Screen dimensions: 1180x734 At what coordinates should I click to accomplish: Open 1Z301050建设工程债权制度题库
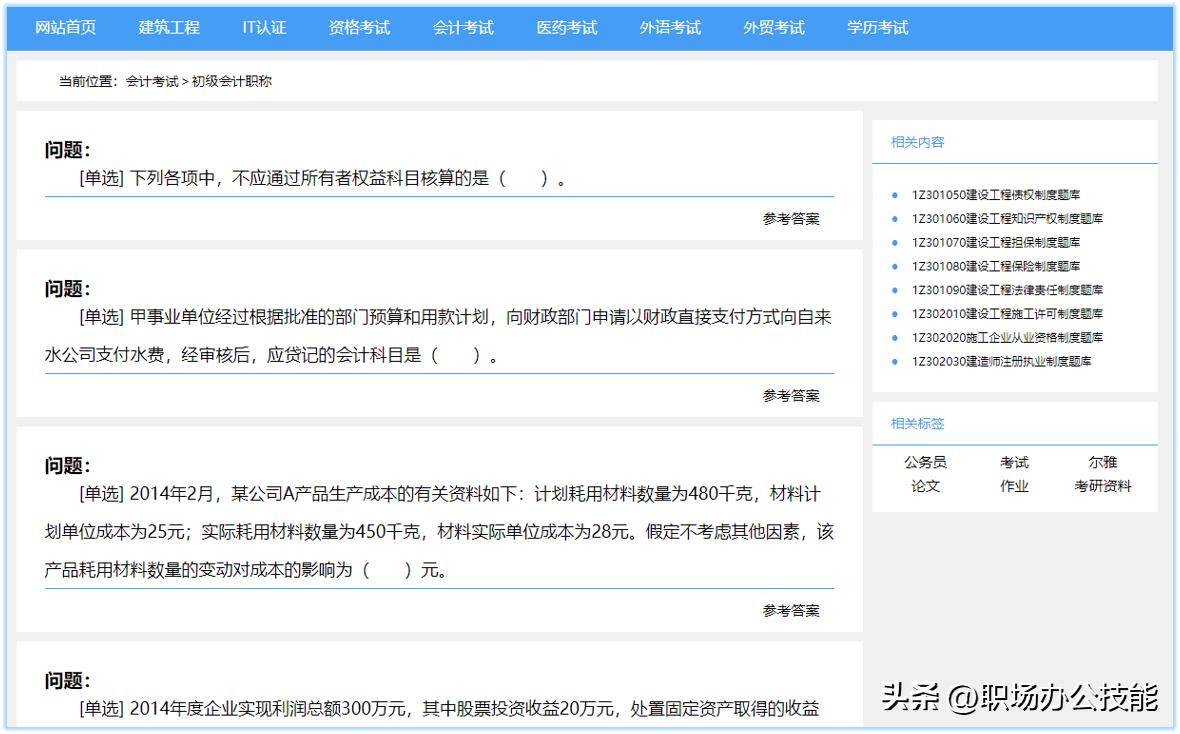[996, 195]
